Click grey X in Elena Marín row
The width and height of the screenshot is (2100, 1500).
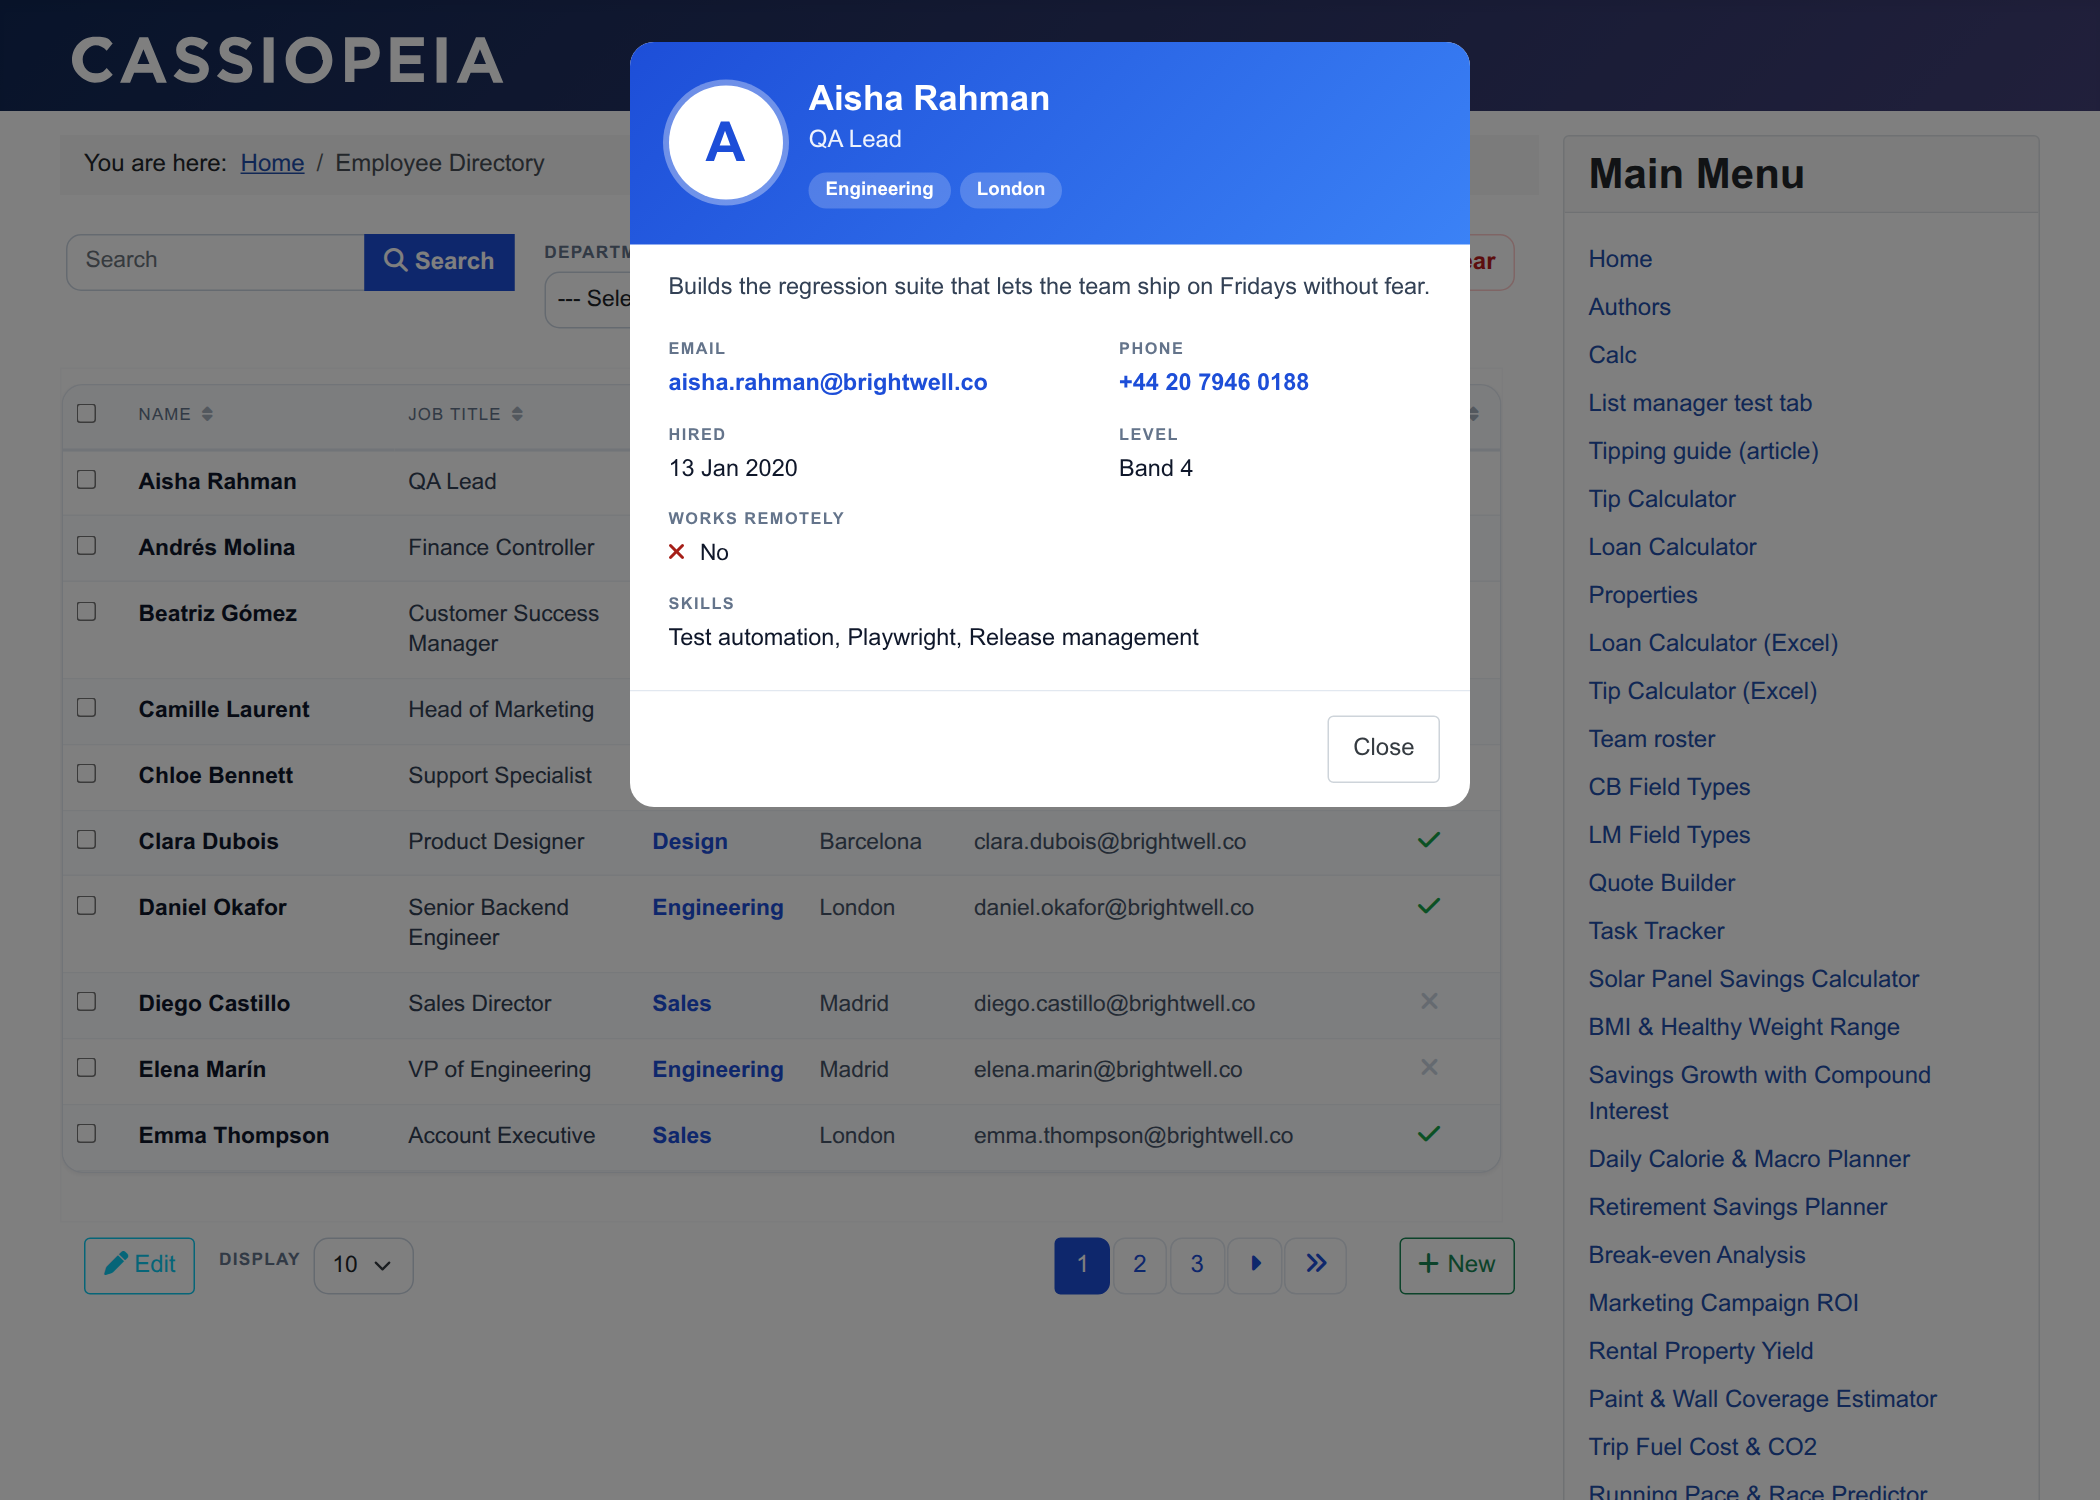pyautogui.click(x=1429, y=1067)
